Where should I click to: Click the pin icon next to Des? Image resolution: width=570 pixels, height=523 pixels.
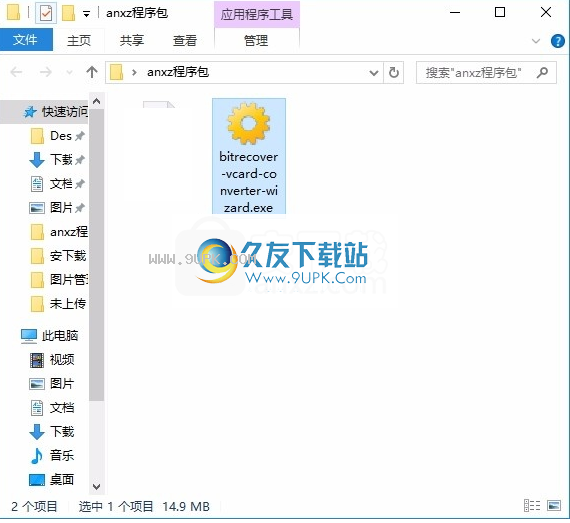coord(80,136)
